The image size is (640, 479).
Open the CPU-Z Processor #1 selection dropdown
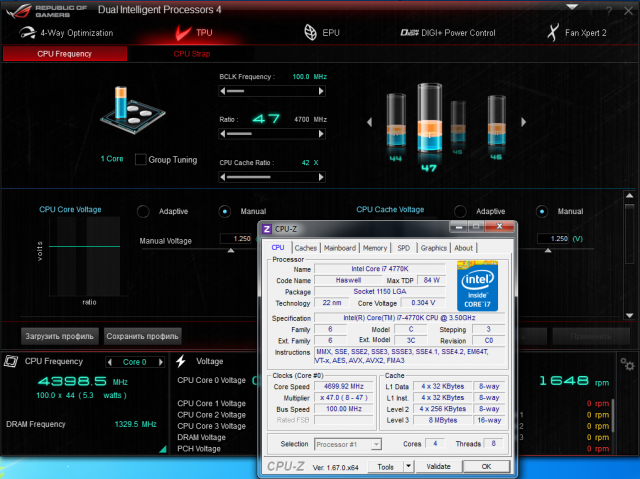click(348, 444)
